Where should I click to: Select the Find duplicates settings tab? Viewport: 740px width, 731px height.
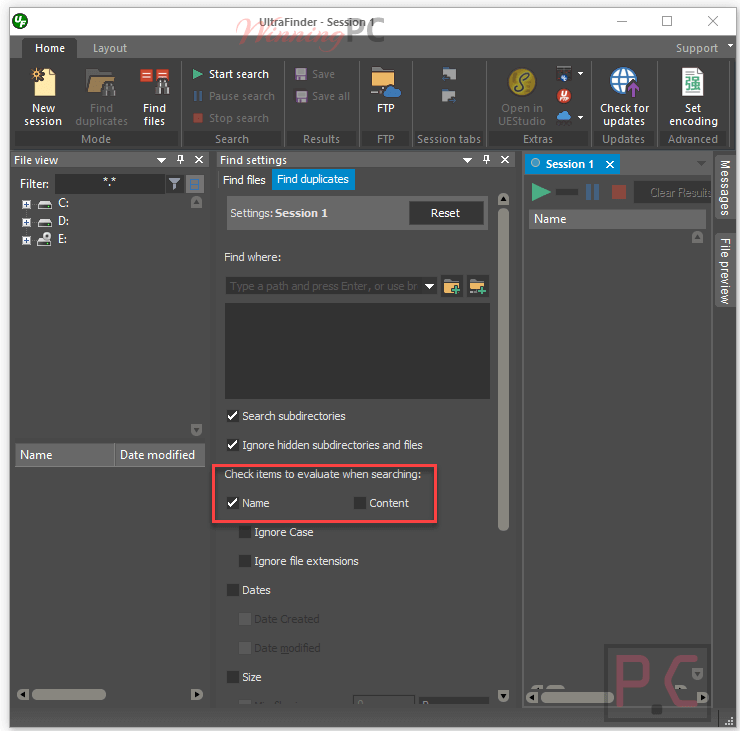(313, 179)
